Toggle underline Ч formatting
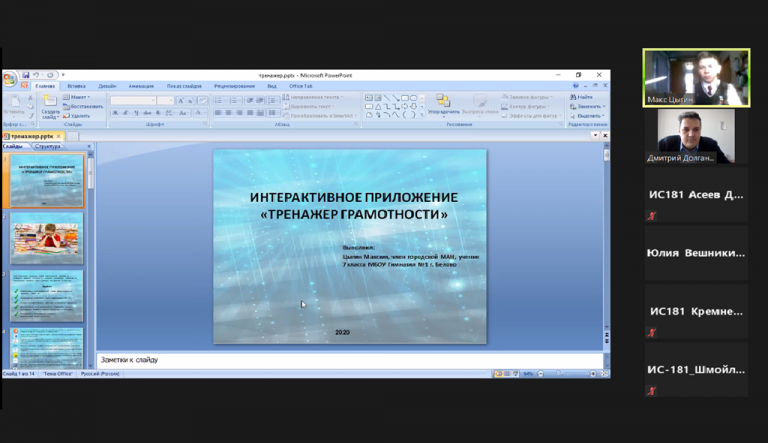The width and height of the screenshot is (768, 443). point(136,113)
